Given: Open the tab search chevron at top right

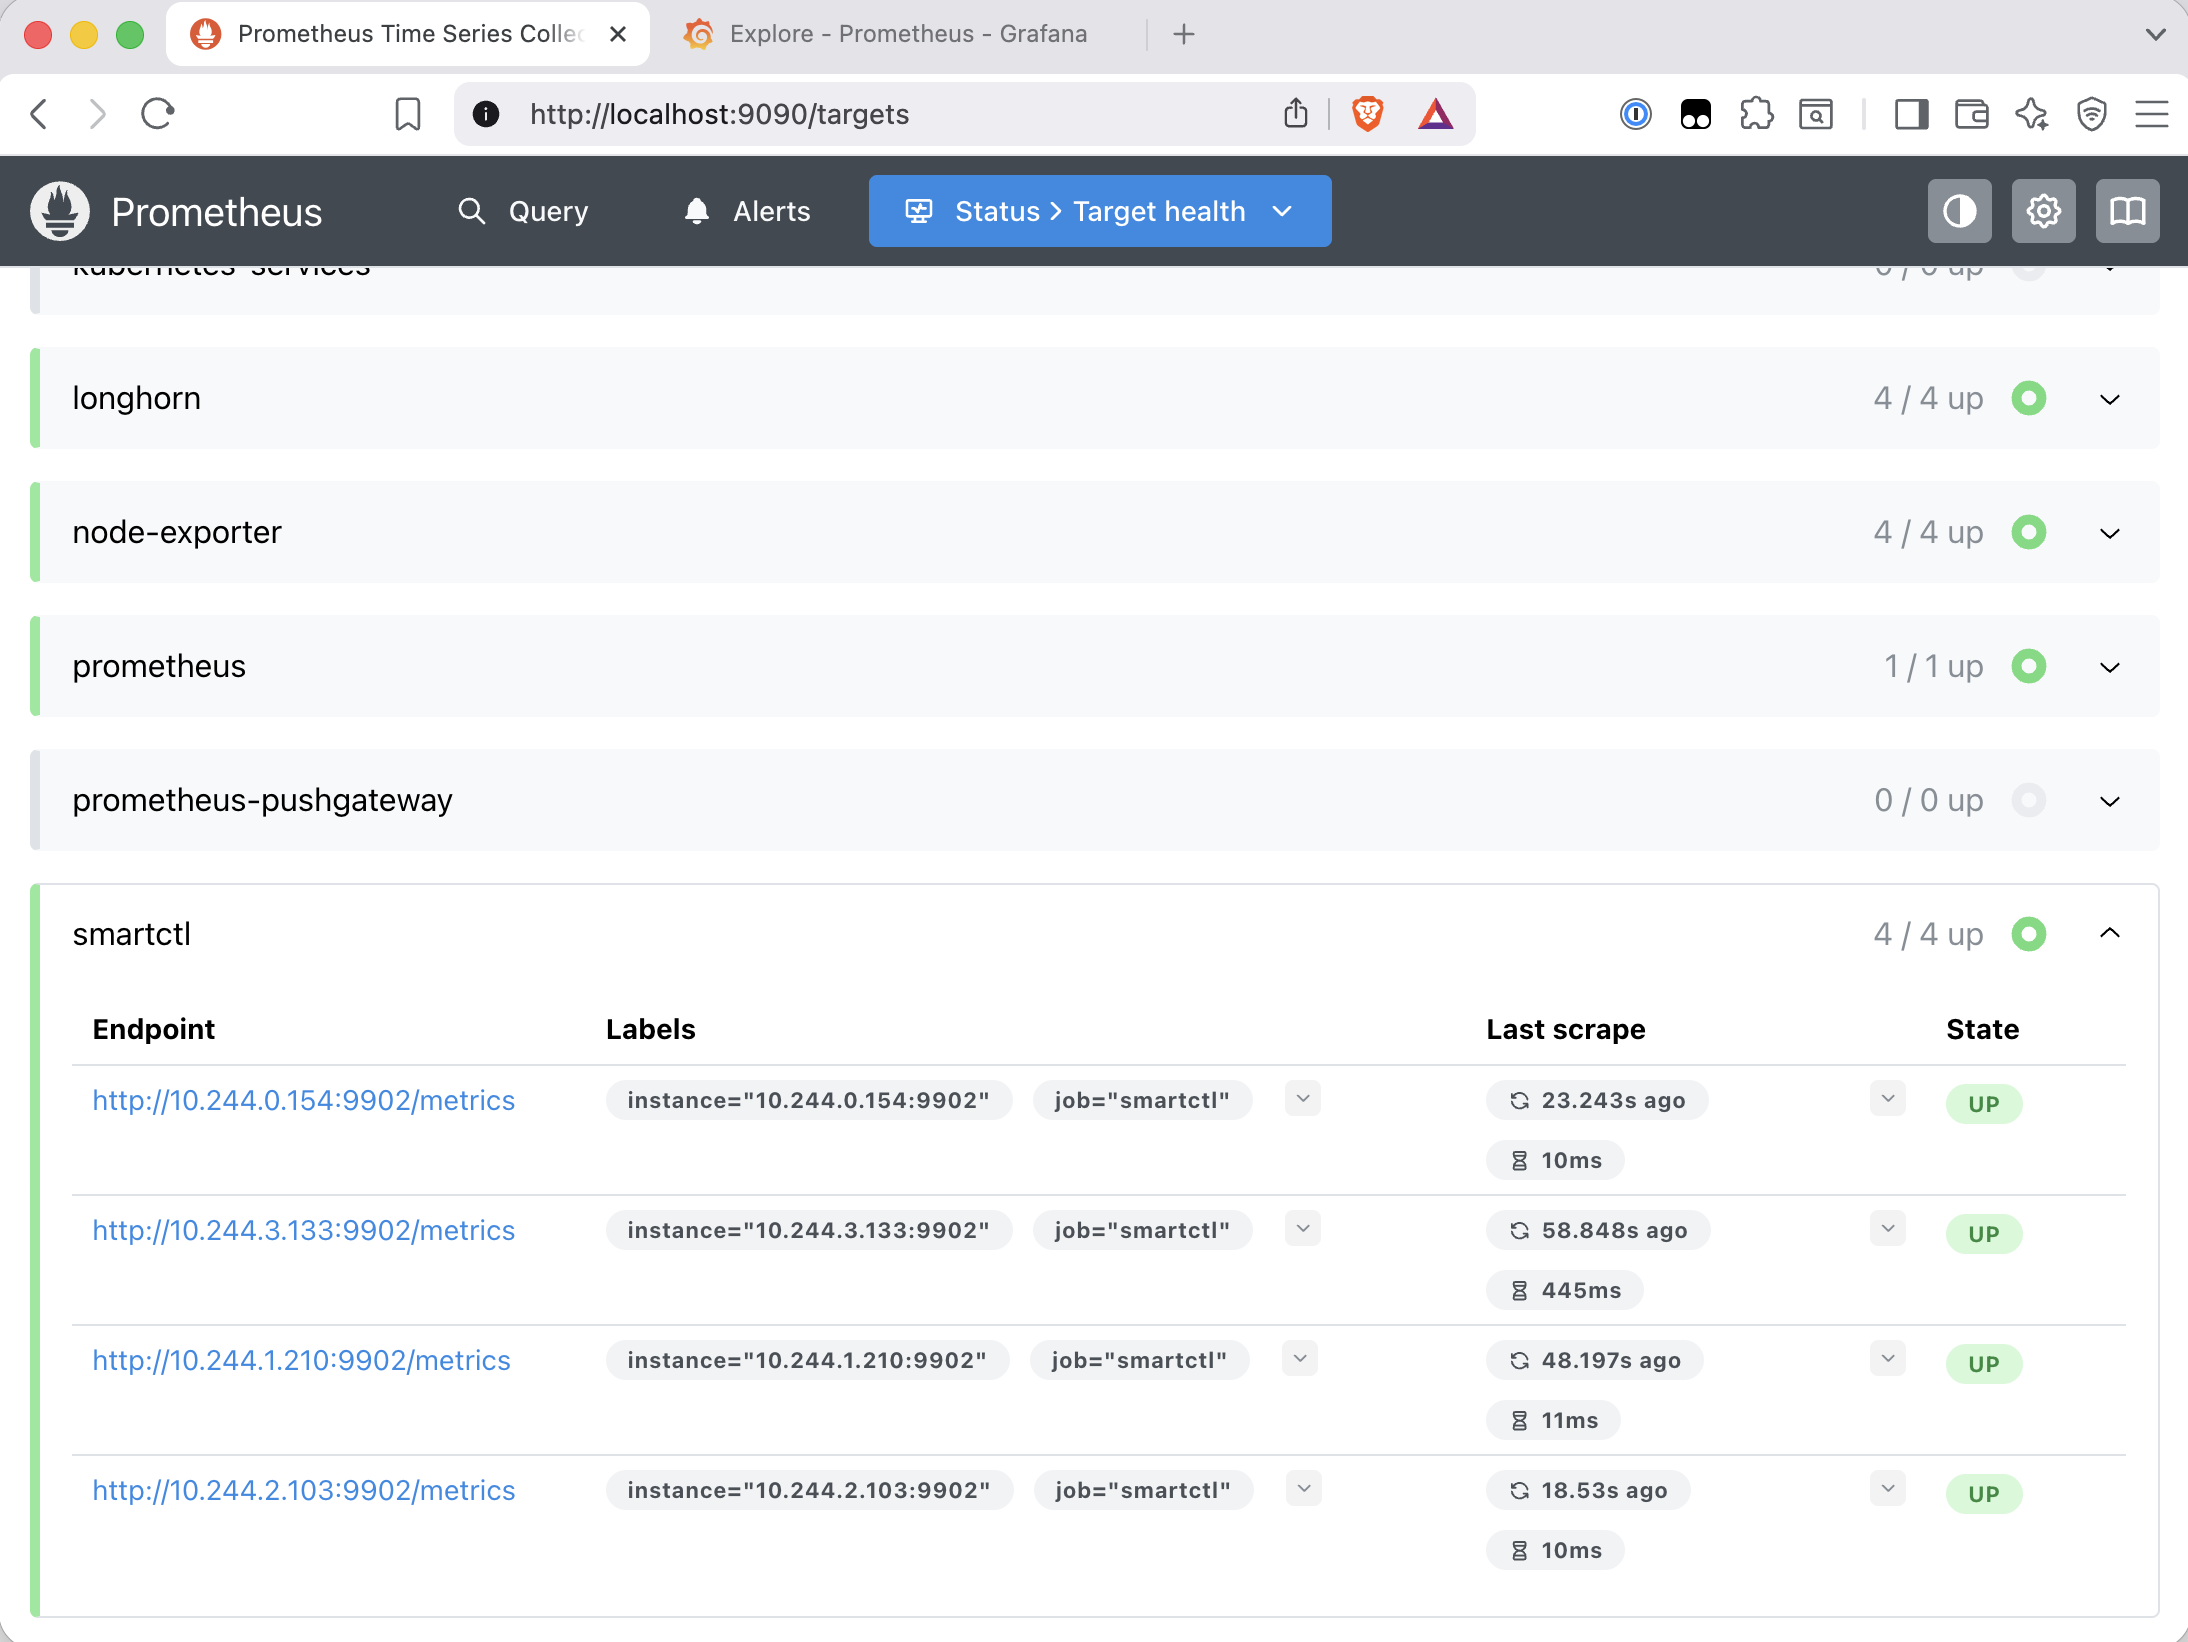Looking at the screenshot, I should (2155, 34).
